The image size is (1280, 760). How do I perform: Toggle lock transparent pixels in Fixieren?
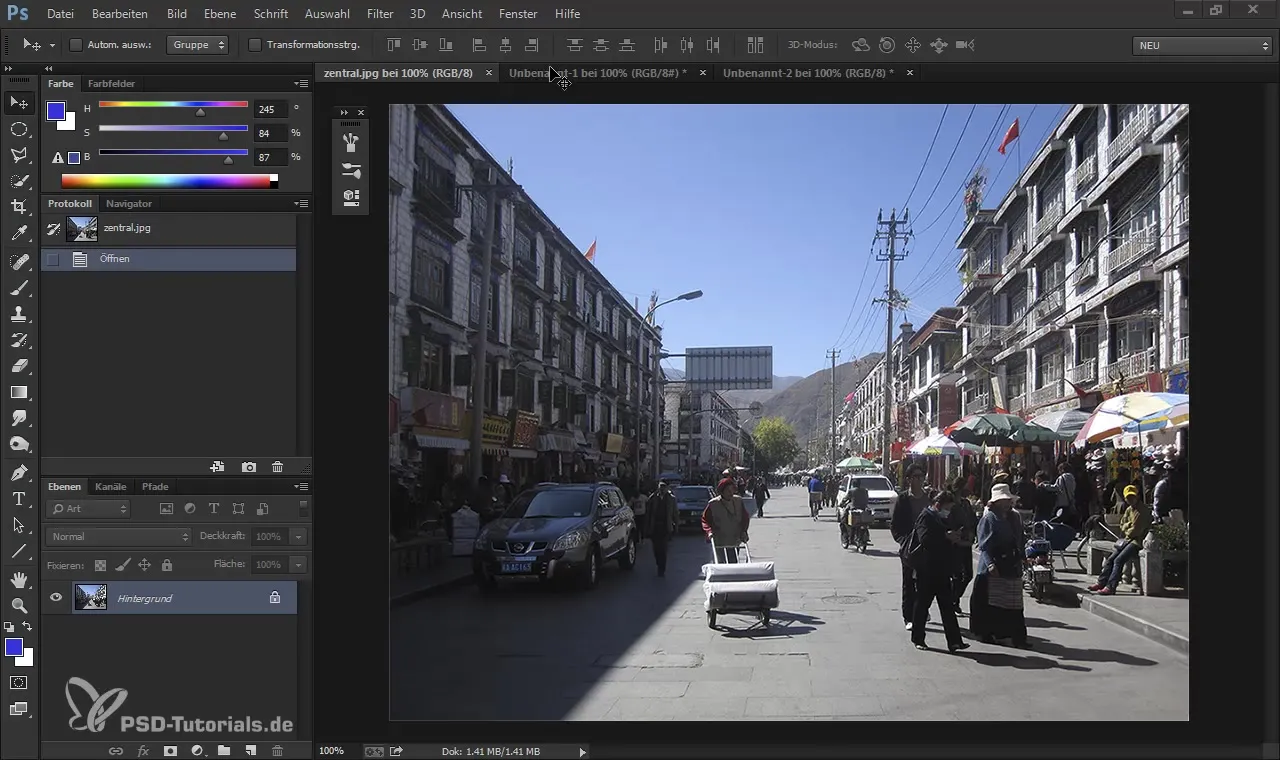100,565
